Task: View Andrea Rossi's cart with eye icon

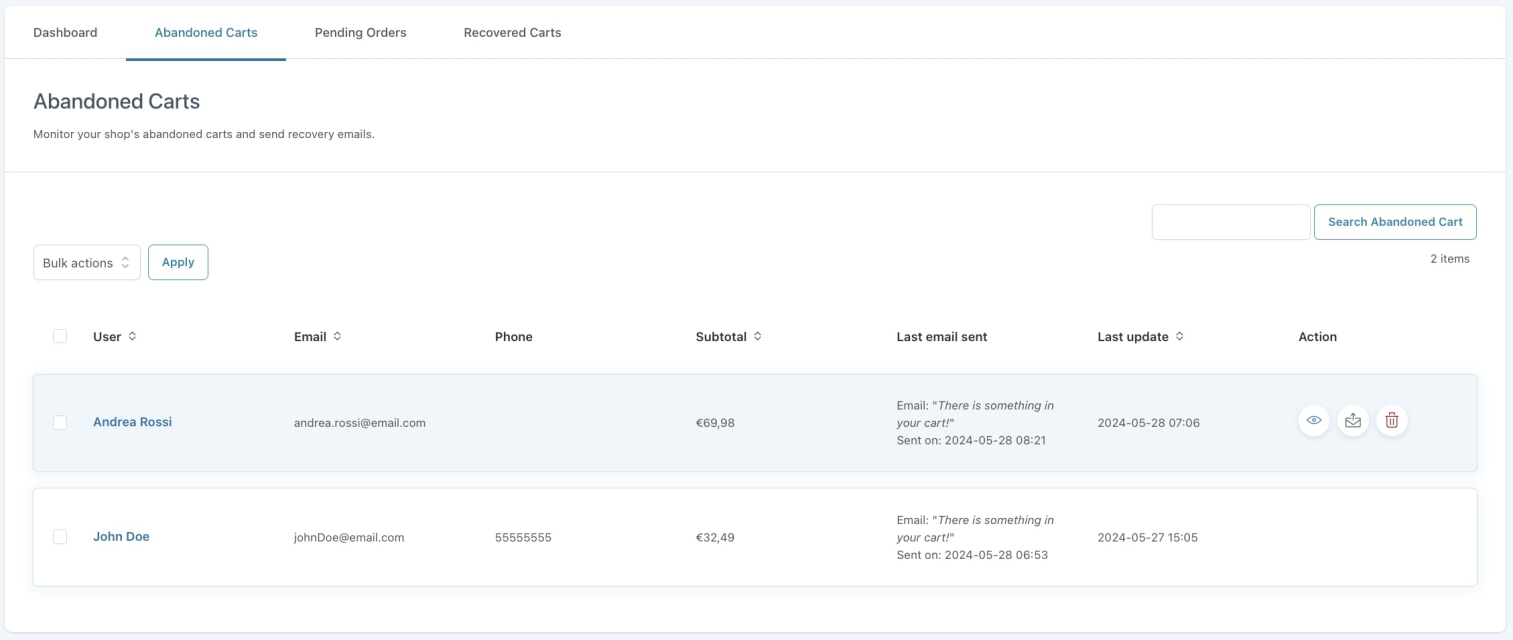Action: click(x=1314, y=421)
